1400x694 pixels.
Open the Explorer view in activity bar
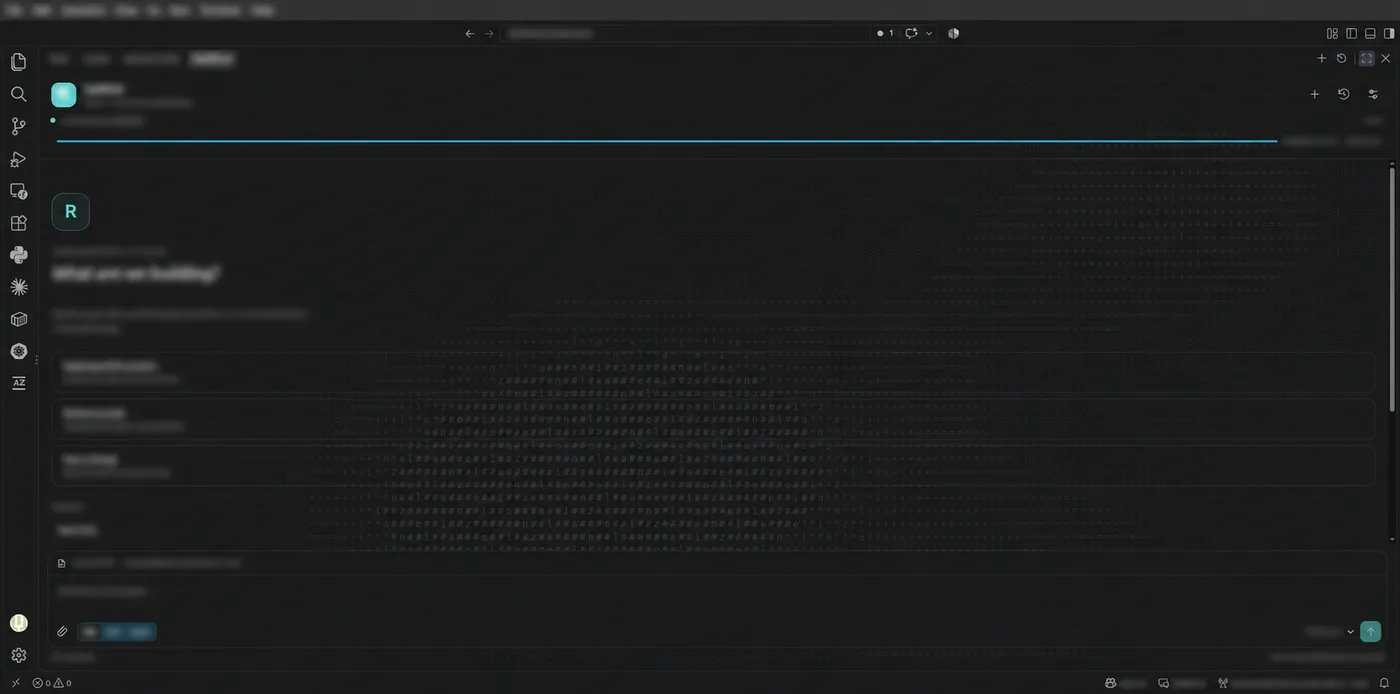(x=18, y=62)
